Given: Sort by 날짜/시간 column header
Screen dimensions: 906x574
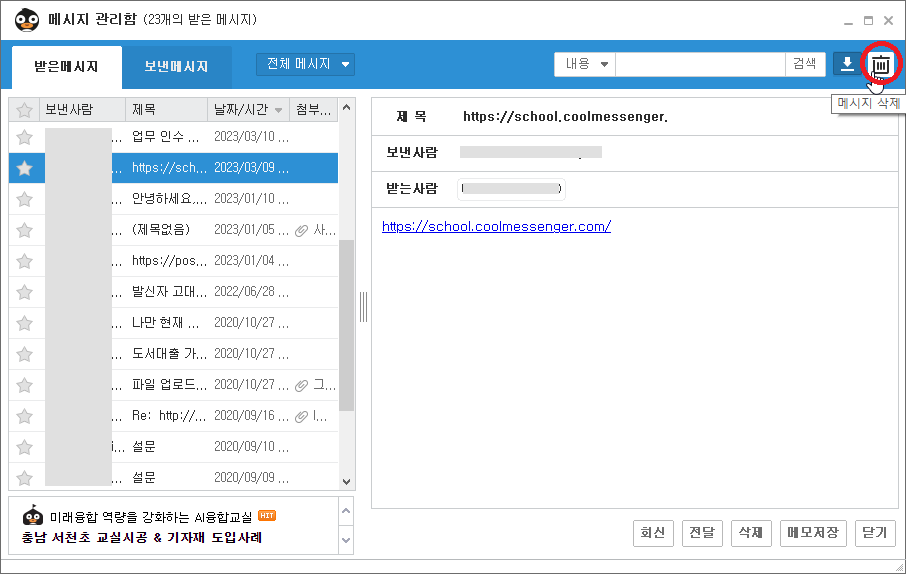Looking at the screenshot, I should (x=248, y=109).
